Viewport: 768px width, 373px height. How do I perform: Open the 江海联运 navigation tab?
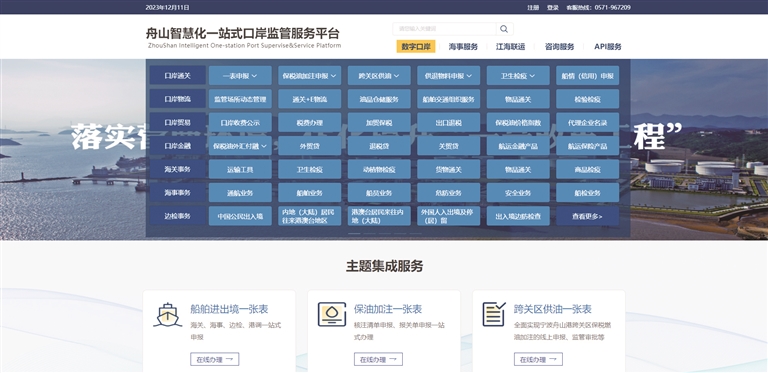point(510,47)
